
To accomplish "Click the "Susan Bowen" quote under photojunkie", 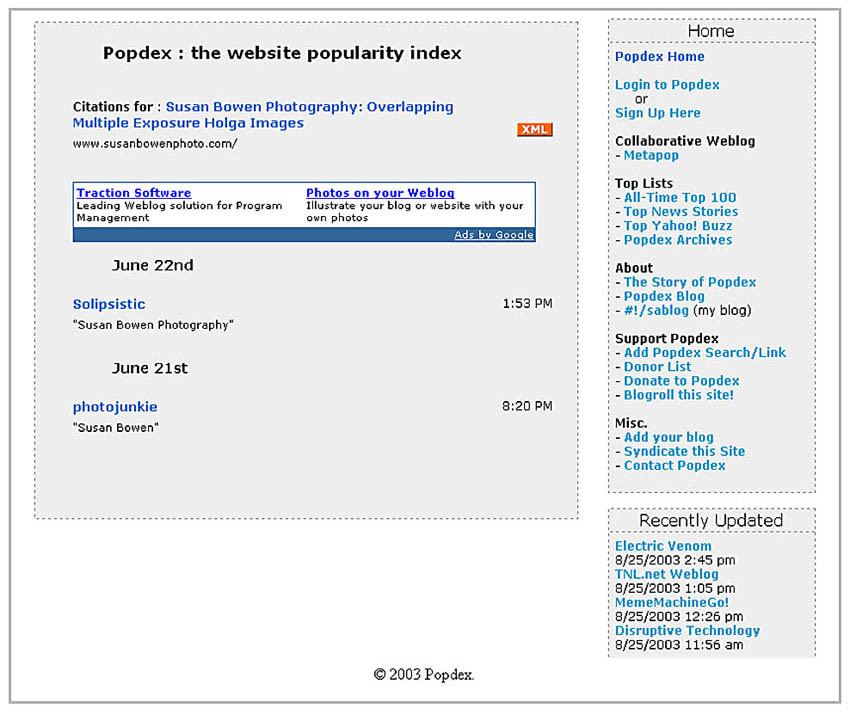I will click(x=115, y=427).
